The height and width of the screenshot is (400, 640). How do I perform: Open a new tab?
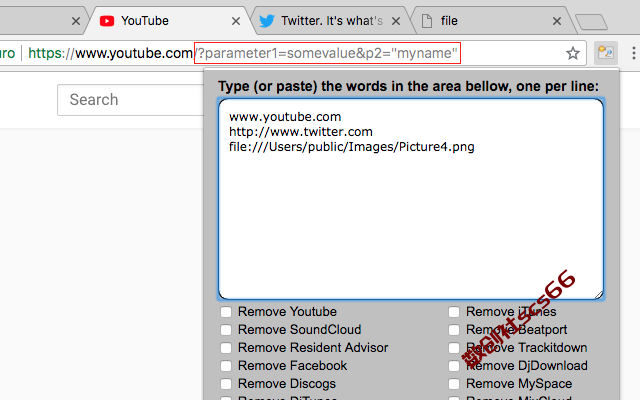coord(591,22)
